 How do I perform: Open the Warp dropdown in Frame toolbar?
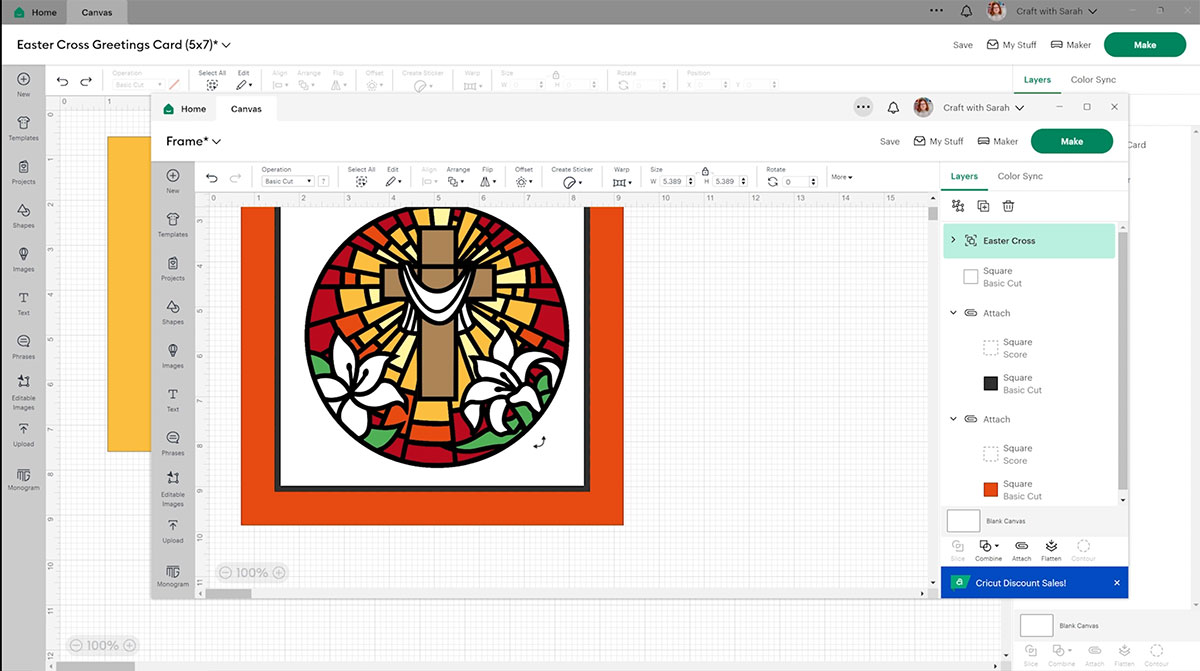click(621, 181)
